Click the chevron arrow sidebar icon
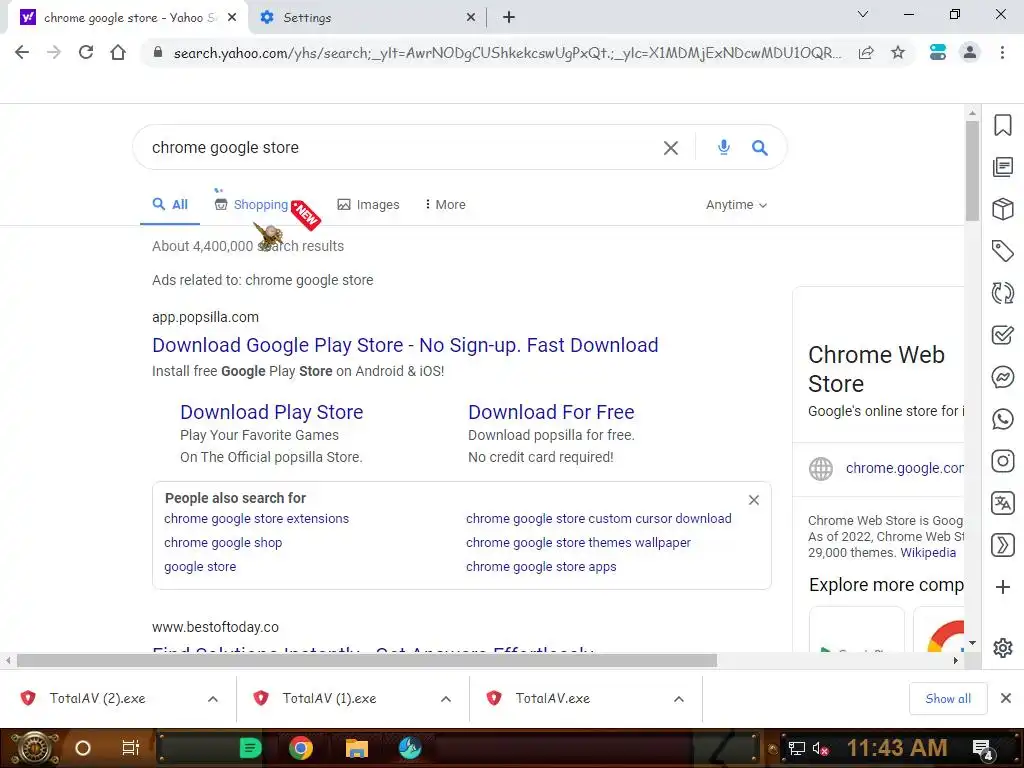This screenshot has height=768, width=1024. (1002, 545)
